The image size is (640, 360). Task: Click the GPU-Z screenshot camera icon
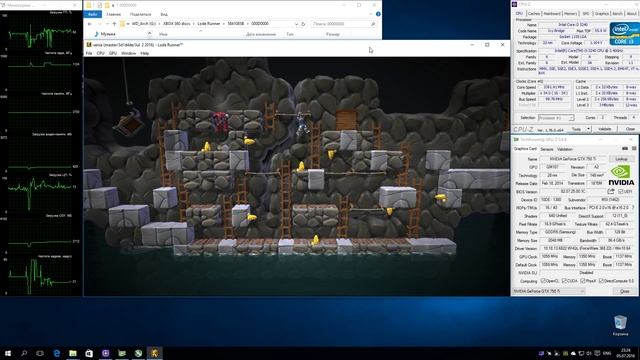[624, 149]
